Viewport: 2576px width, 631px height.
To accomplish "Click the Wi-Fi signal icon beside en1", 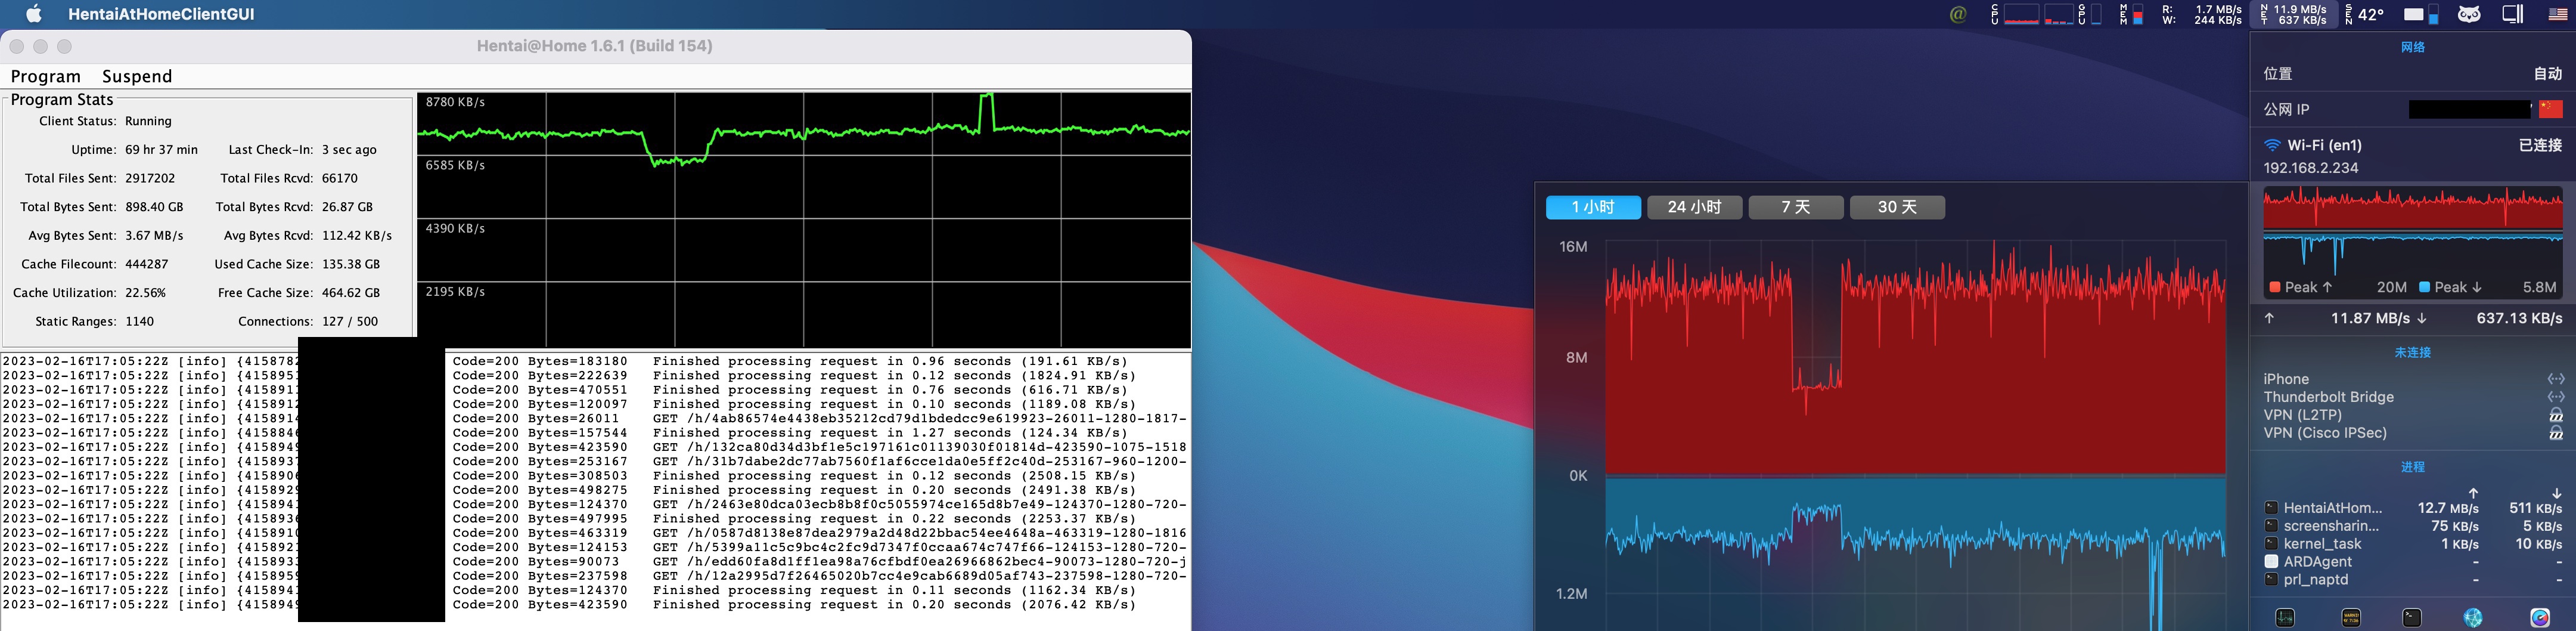I will tap(2272, 145).
